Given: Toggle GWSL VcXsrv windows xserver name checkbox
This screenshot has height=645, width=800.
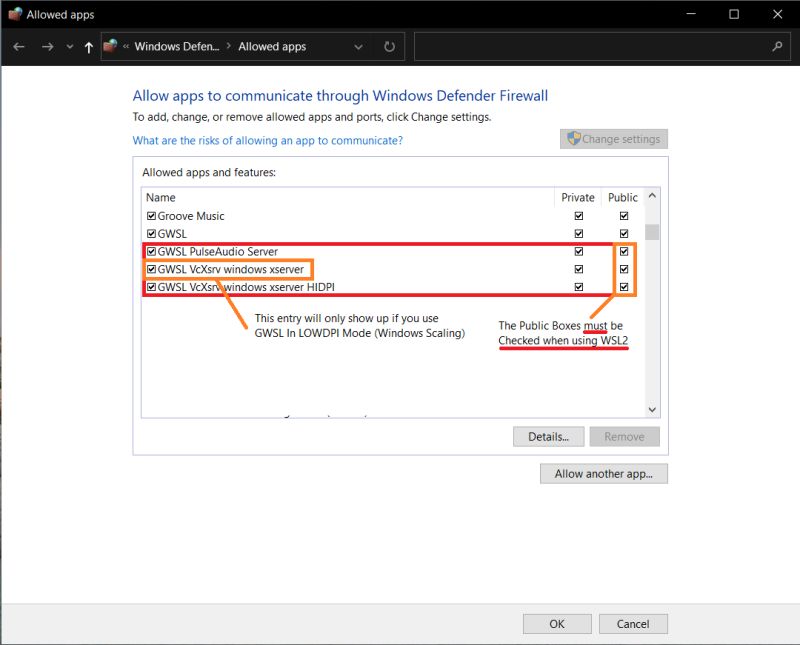Looking at the screenshot, I should pos(151,269).
